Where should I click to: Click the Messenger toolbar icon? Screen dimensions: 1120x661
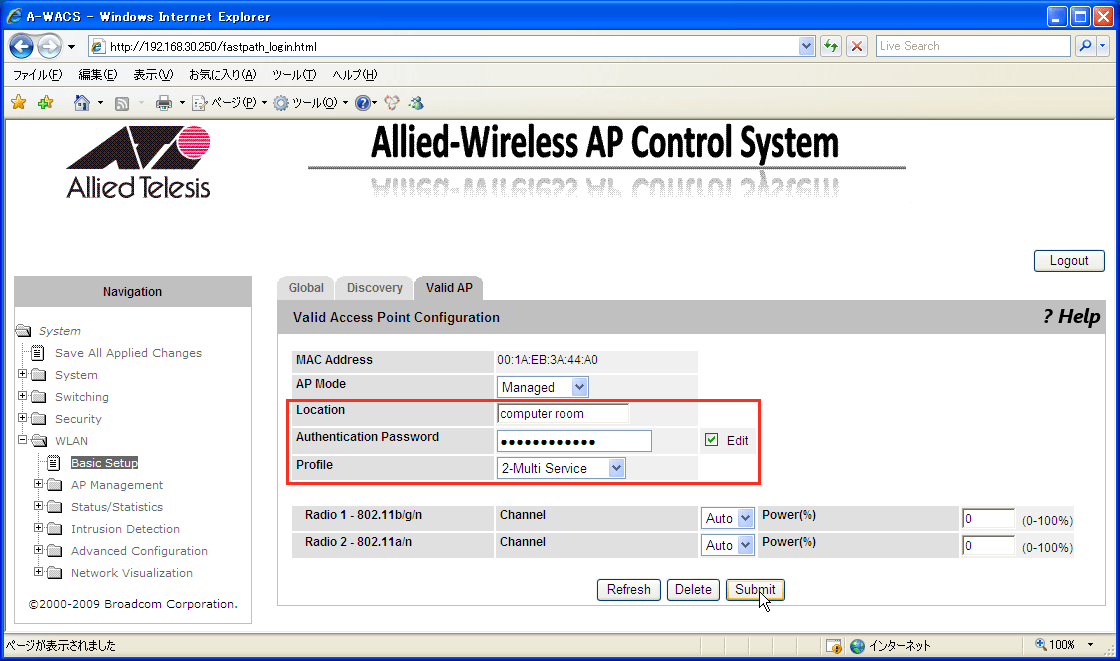[x=416, y=103]
